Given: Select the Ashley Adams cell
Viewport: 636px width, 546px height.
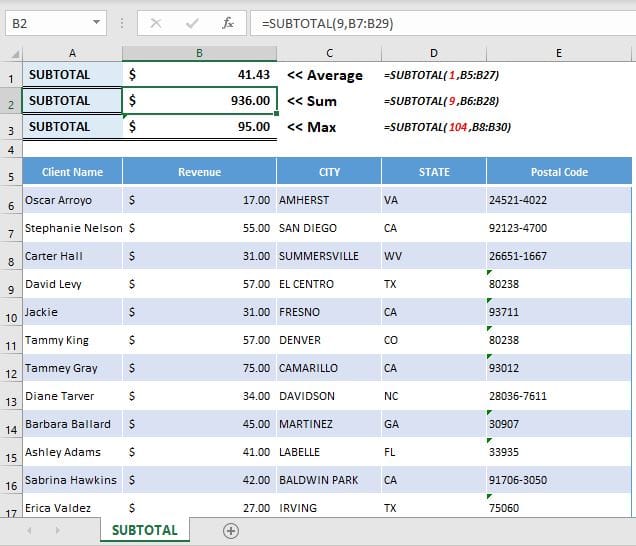Looking at the screenshot, I should click(72, 452).
